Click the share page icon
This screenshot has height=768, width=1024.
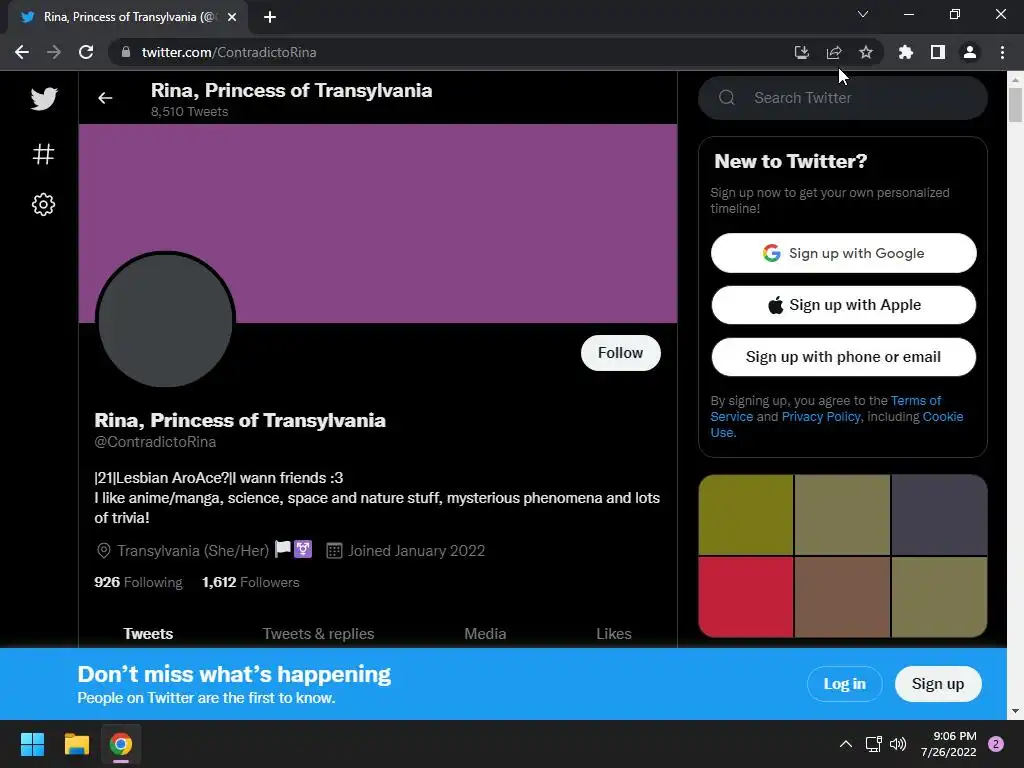[x=834, y=52]
